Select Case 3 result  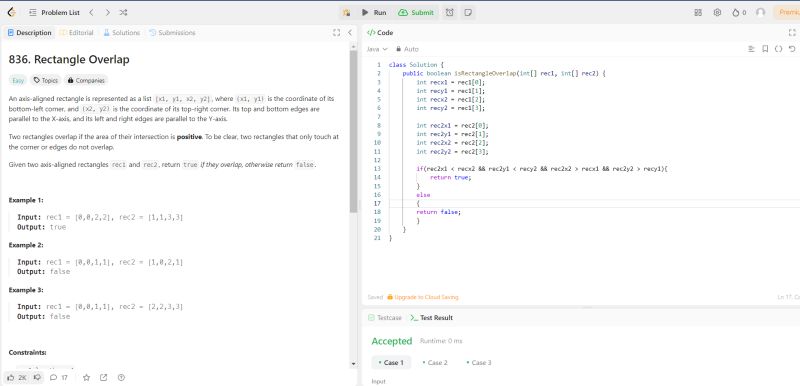coord(479,363)
